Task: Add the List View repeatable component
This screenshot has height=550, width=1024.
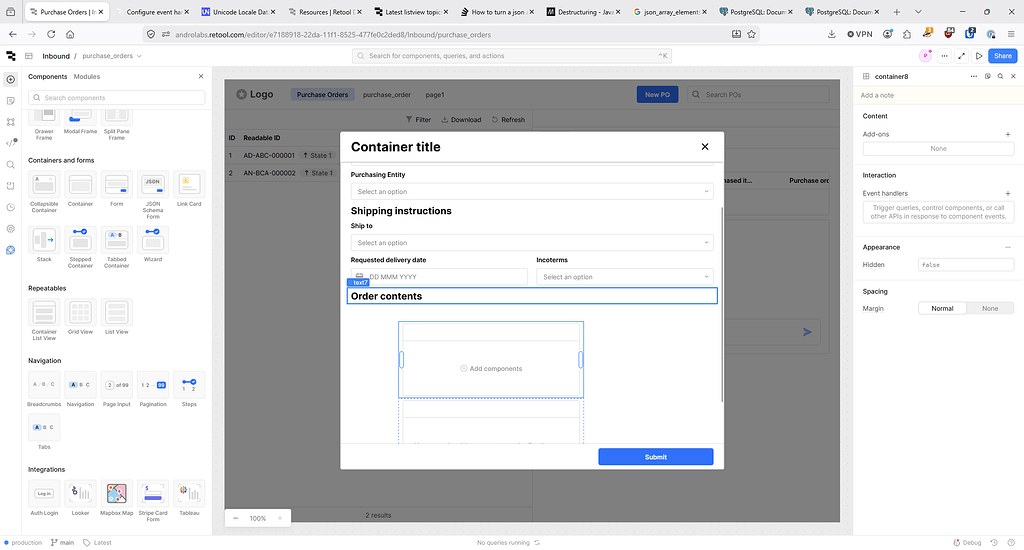Action: [x=117, y=317]
